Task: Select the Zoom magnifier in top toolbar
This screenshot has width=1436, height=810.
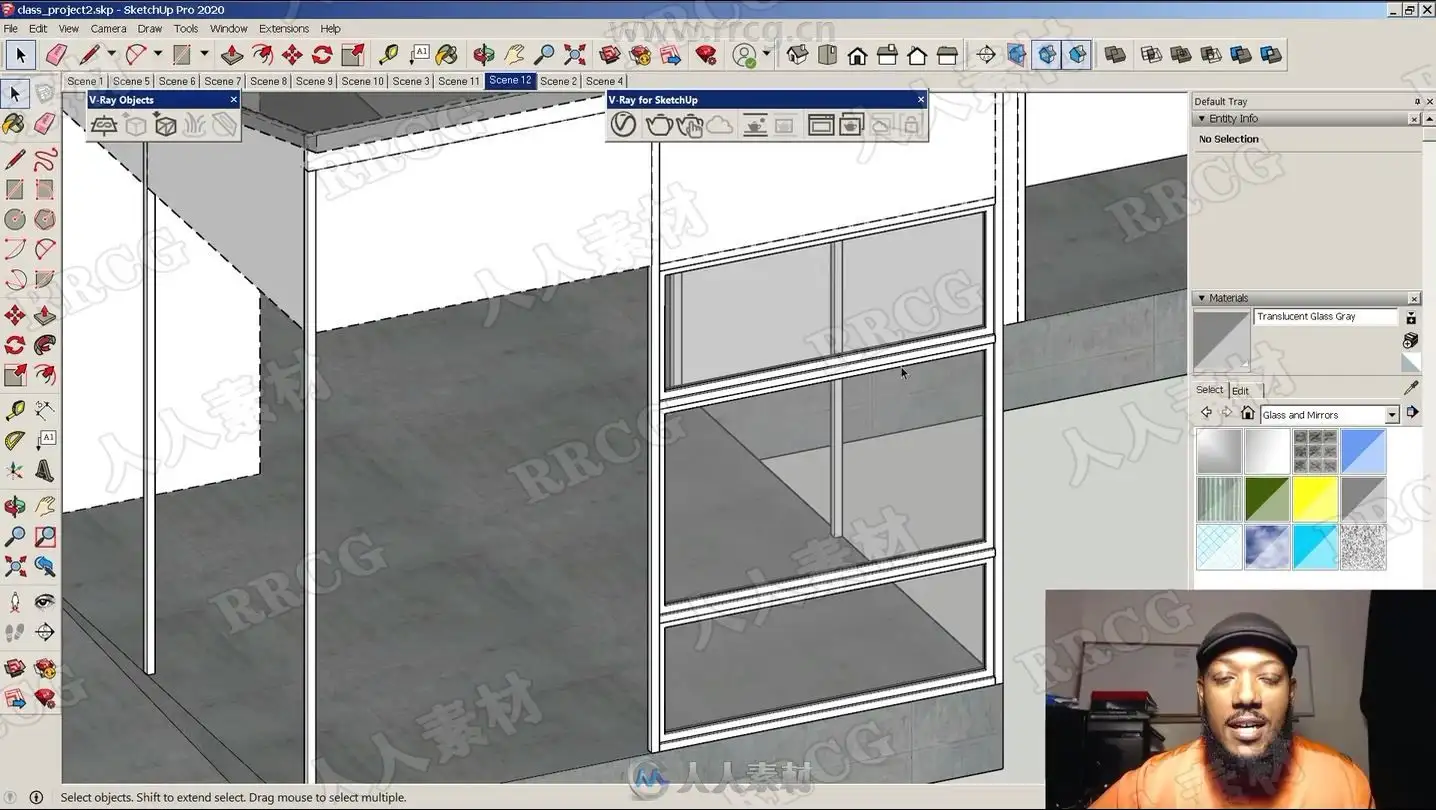Action: coord(544,54)
